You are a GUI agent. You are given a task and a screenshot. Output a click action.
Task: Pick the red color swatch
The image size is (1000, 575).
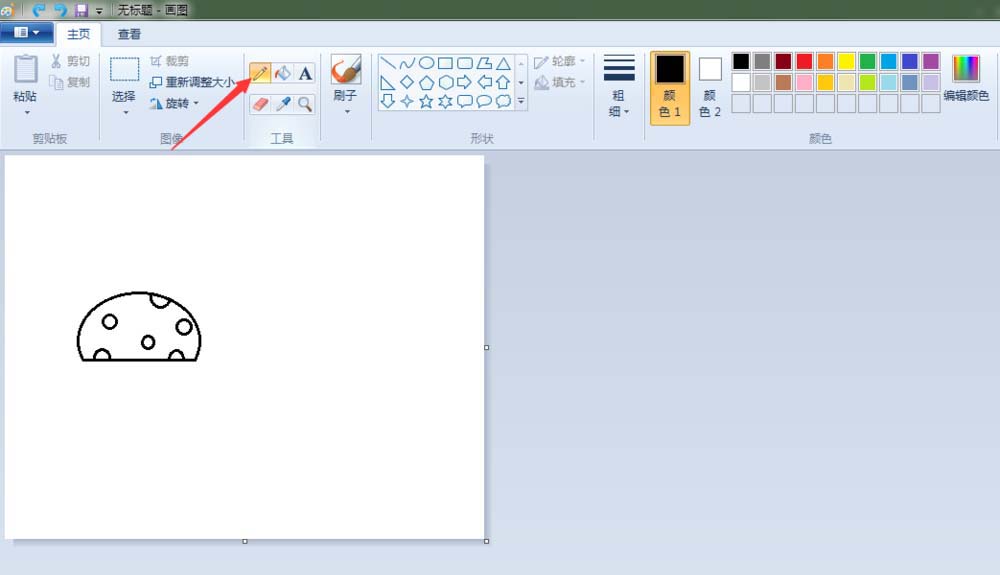point(804,61)
